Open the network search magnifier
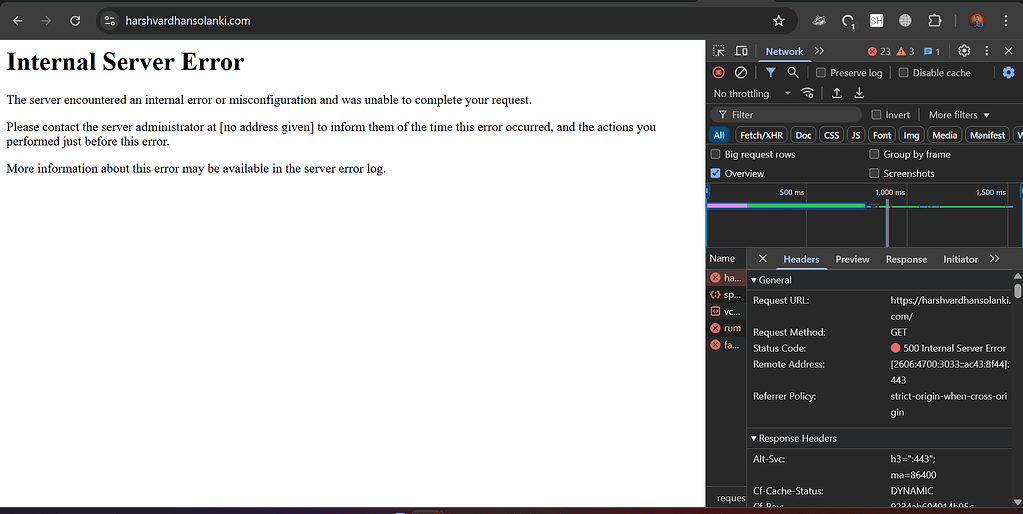This screenshot has height=514, width=1023. coord(793,72)
